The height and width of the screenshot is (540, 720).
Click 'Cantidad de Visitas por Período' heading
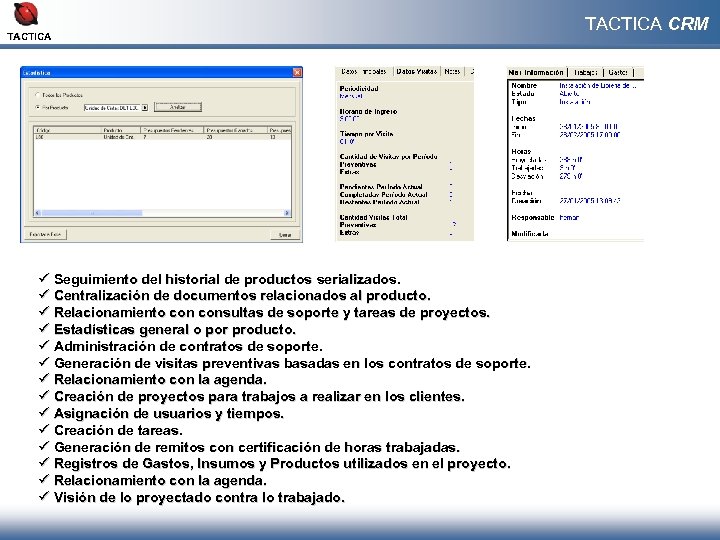(x=388, y=157)
